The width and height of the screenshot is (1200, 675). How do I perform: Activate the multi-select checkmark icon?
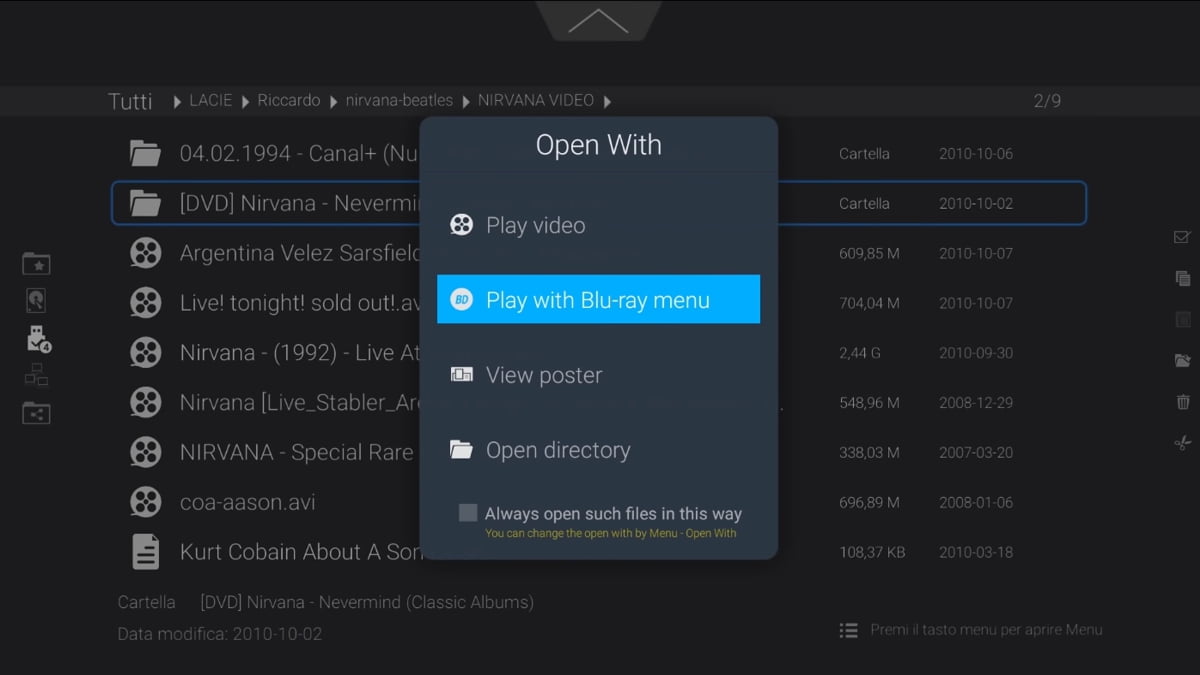[1182, 237]
